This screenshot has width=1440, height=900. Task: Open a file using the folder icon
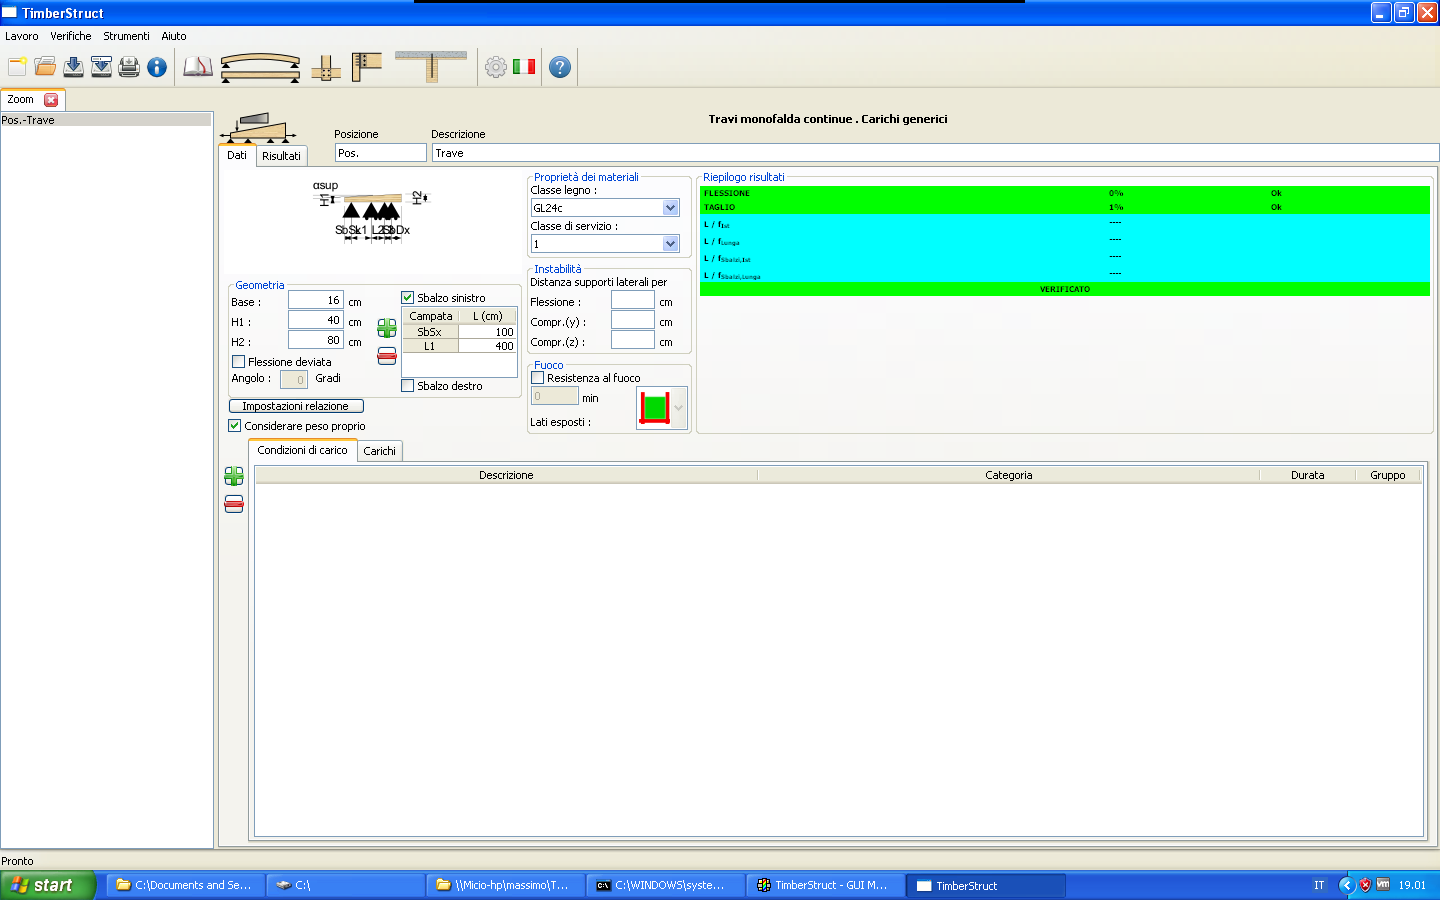pyautogui.click(x=45, y=67)
